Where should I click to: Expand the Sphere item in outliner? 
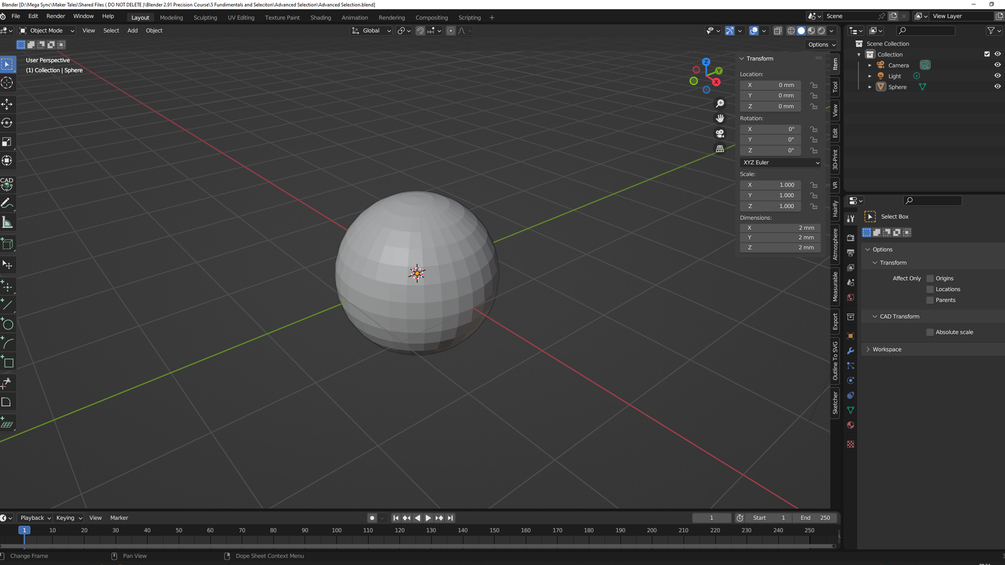pos(870,86)
